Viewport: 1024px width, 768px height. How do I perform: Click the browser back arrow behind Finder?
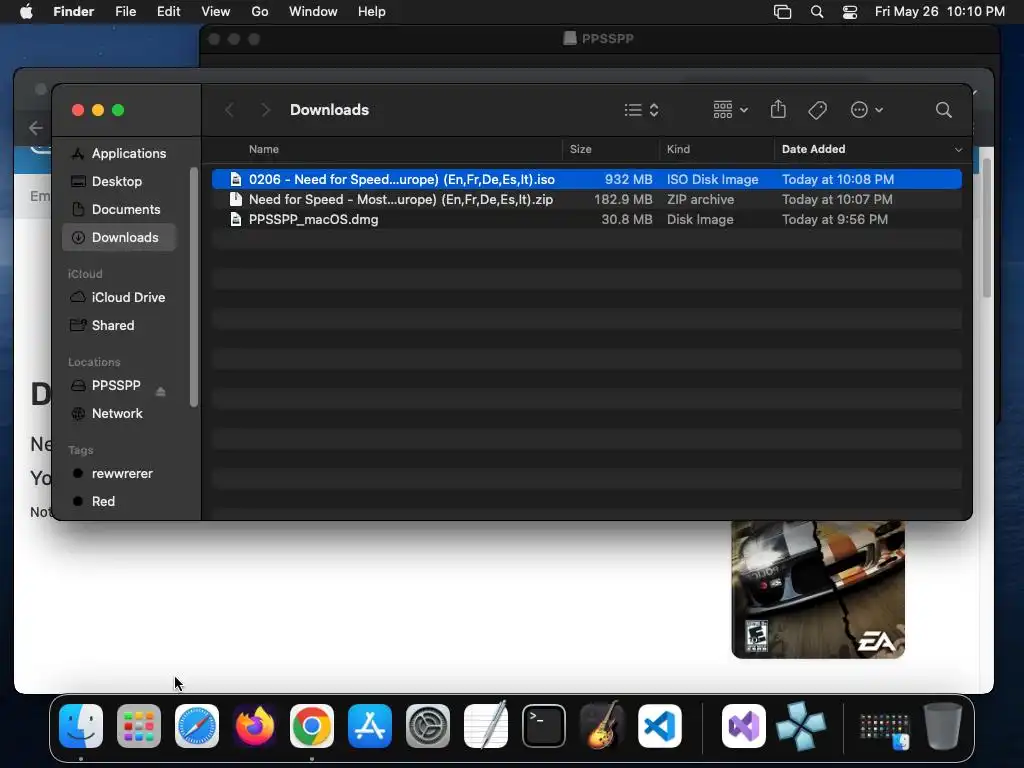pos(36,128)
